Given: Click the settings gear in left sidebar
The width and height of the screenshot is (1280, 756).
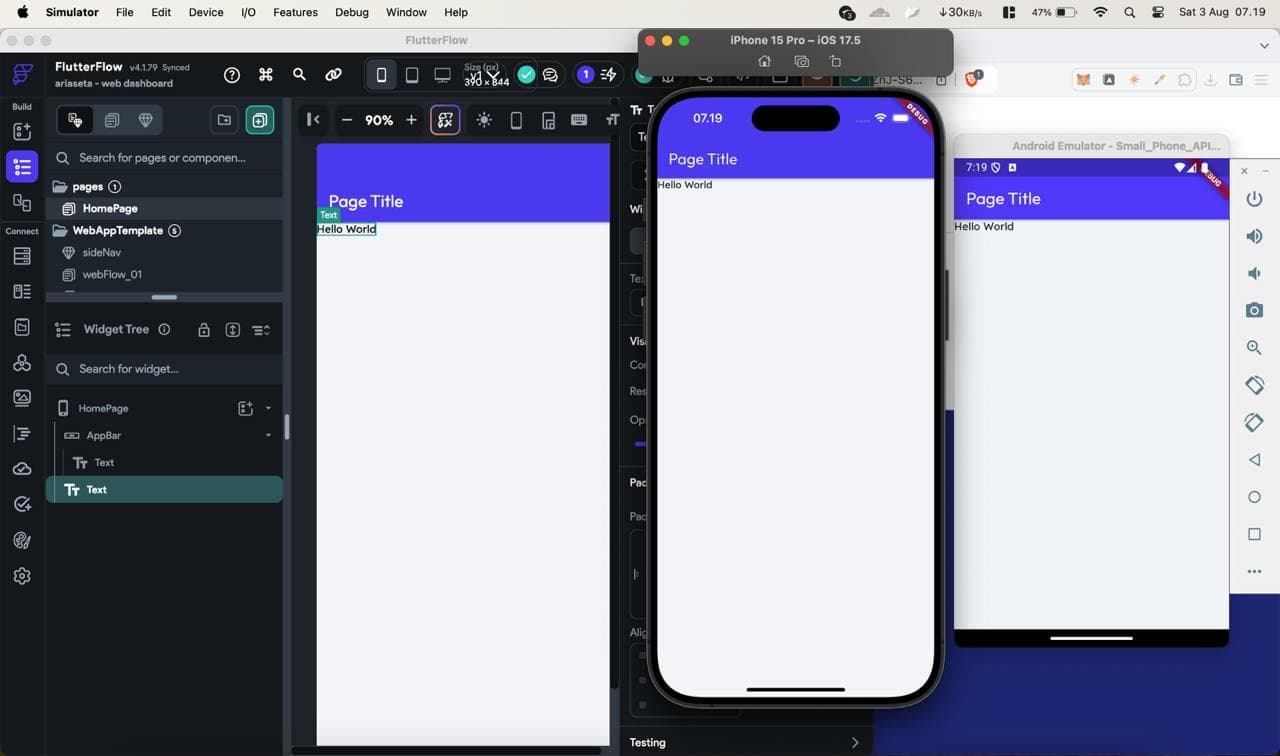Looking at the screenshot, I should 22,575.
